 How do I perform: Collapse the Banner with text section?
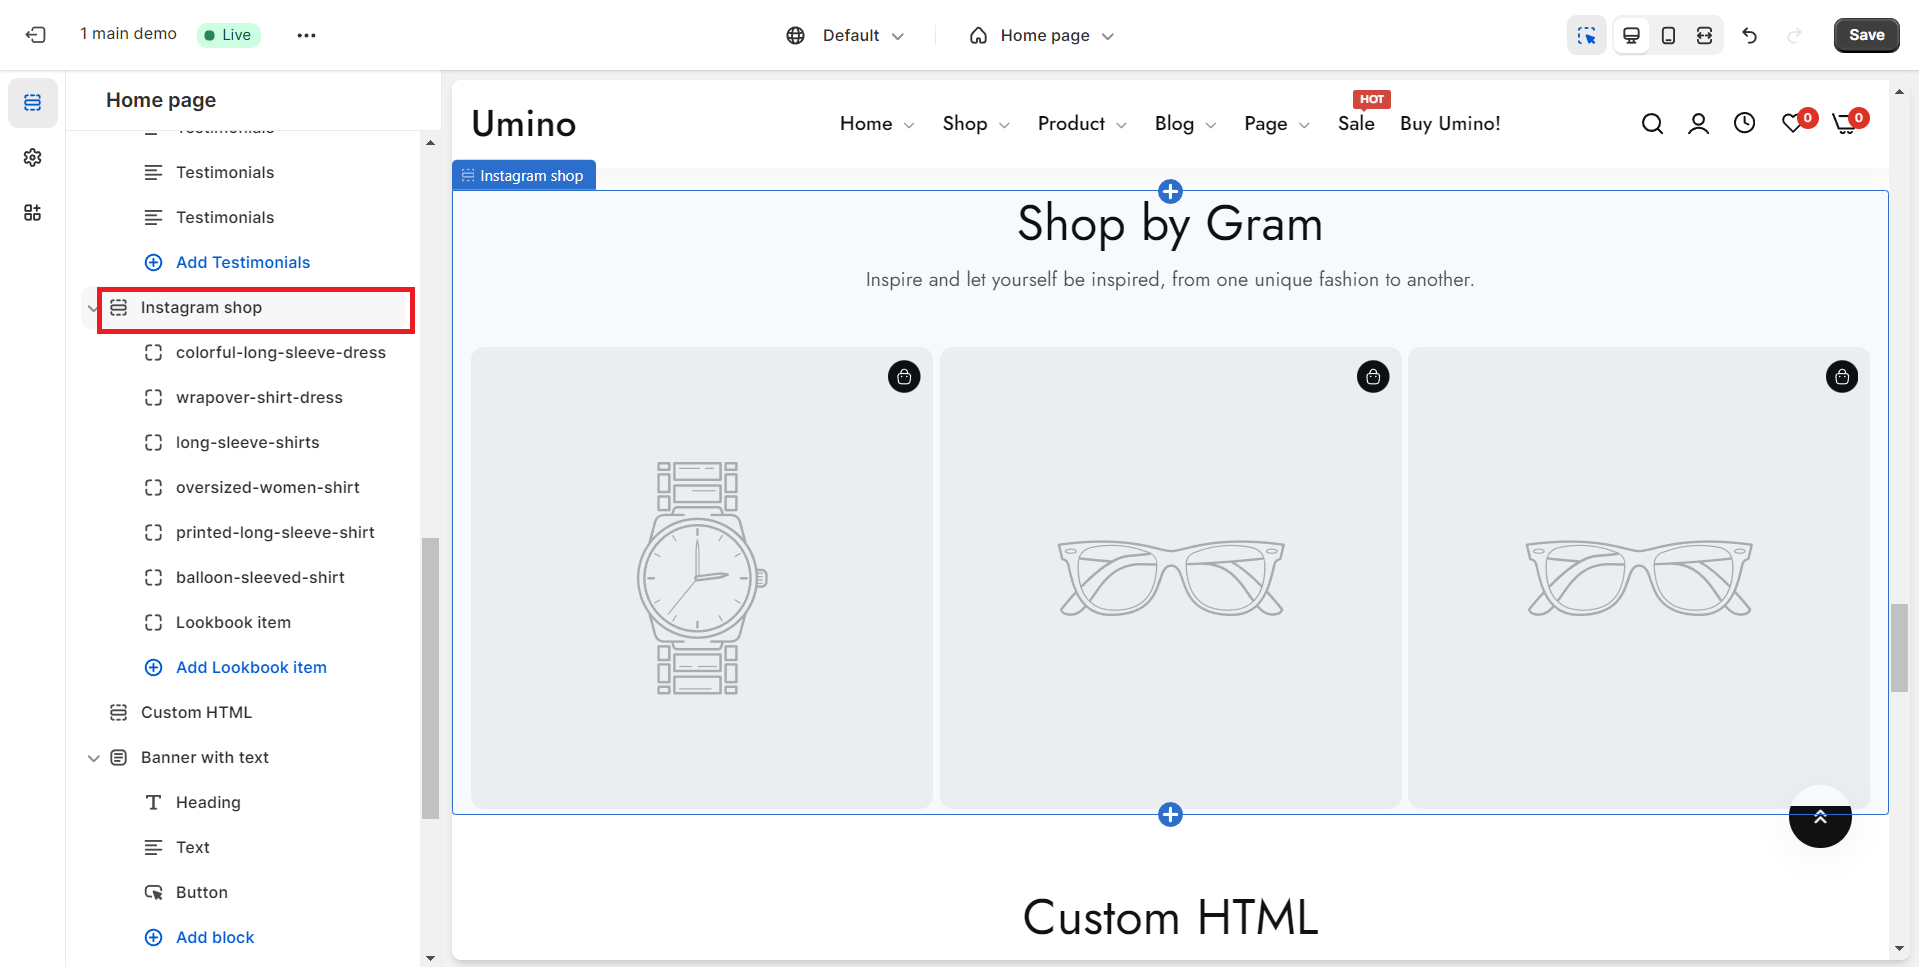pos(94,758)
